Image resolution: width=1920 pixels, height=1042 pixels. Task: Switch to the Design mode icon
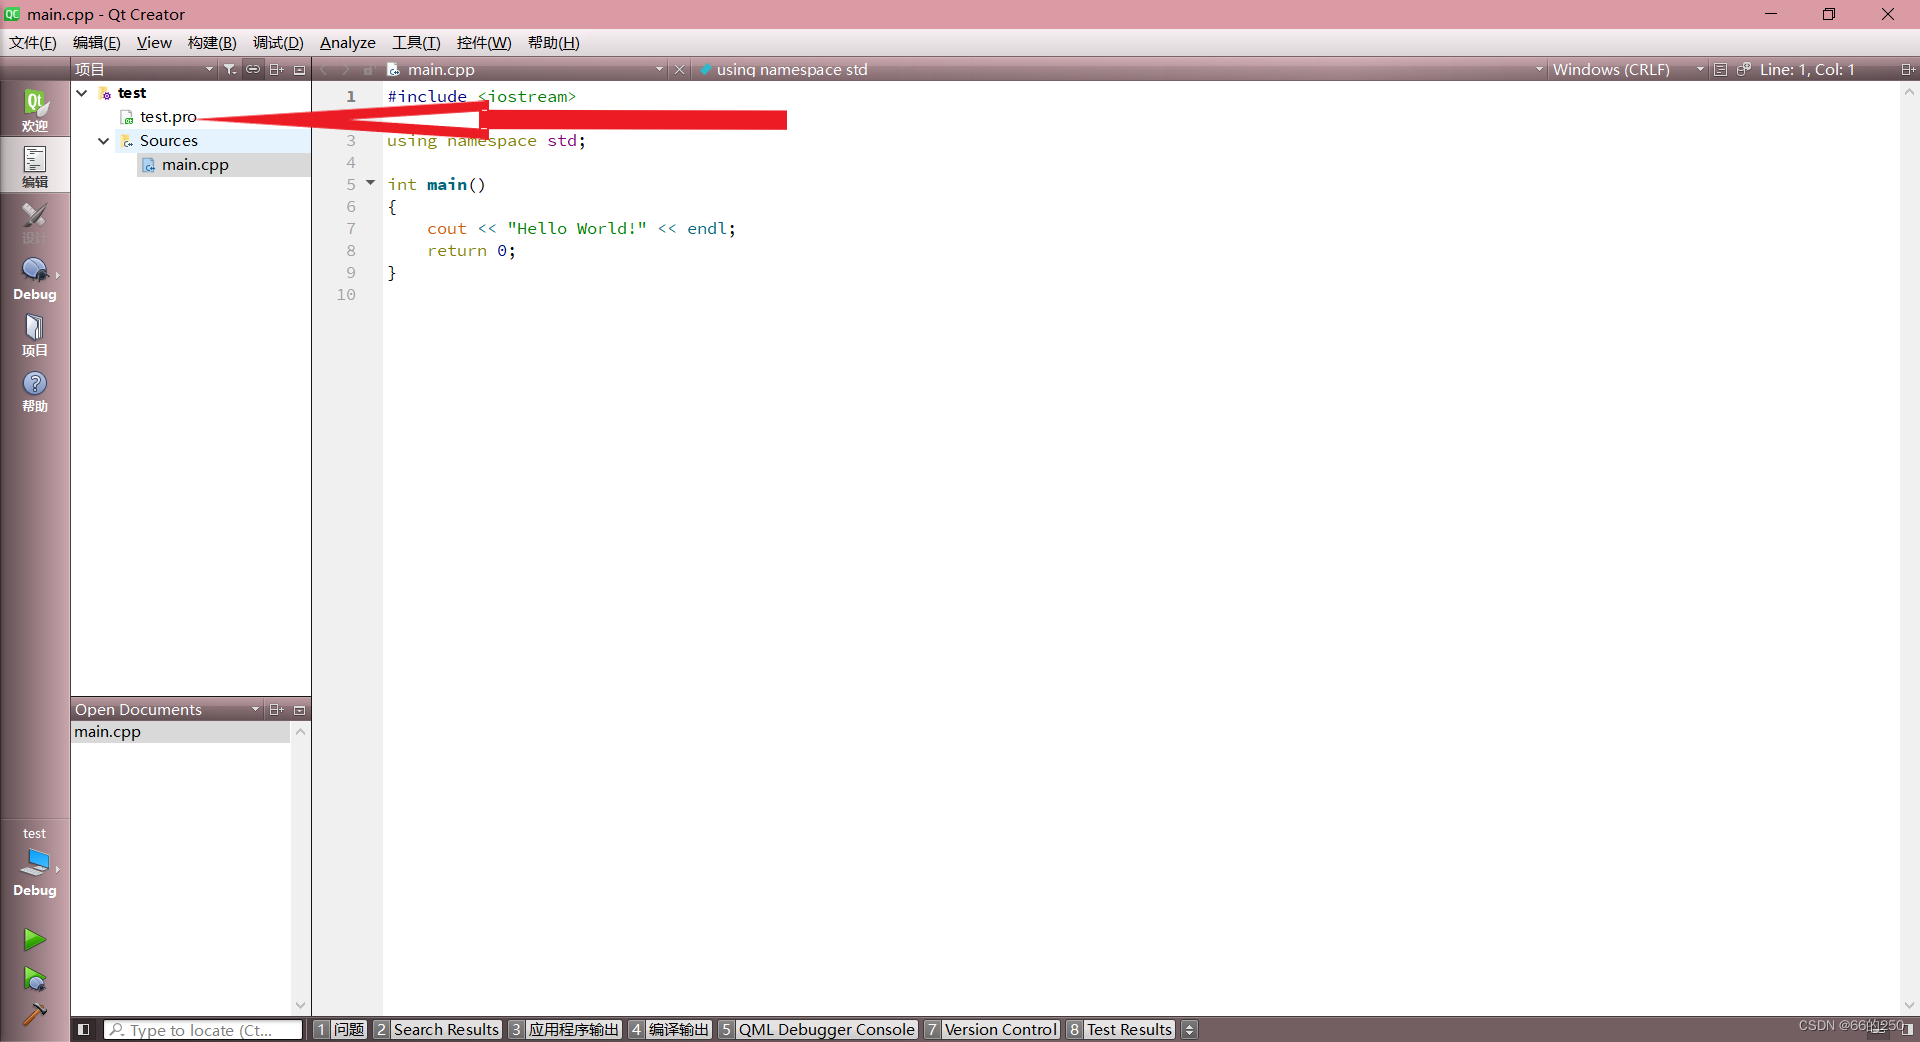[35, 221]
